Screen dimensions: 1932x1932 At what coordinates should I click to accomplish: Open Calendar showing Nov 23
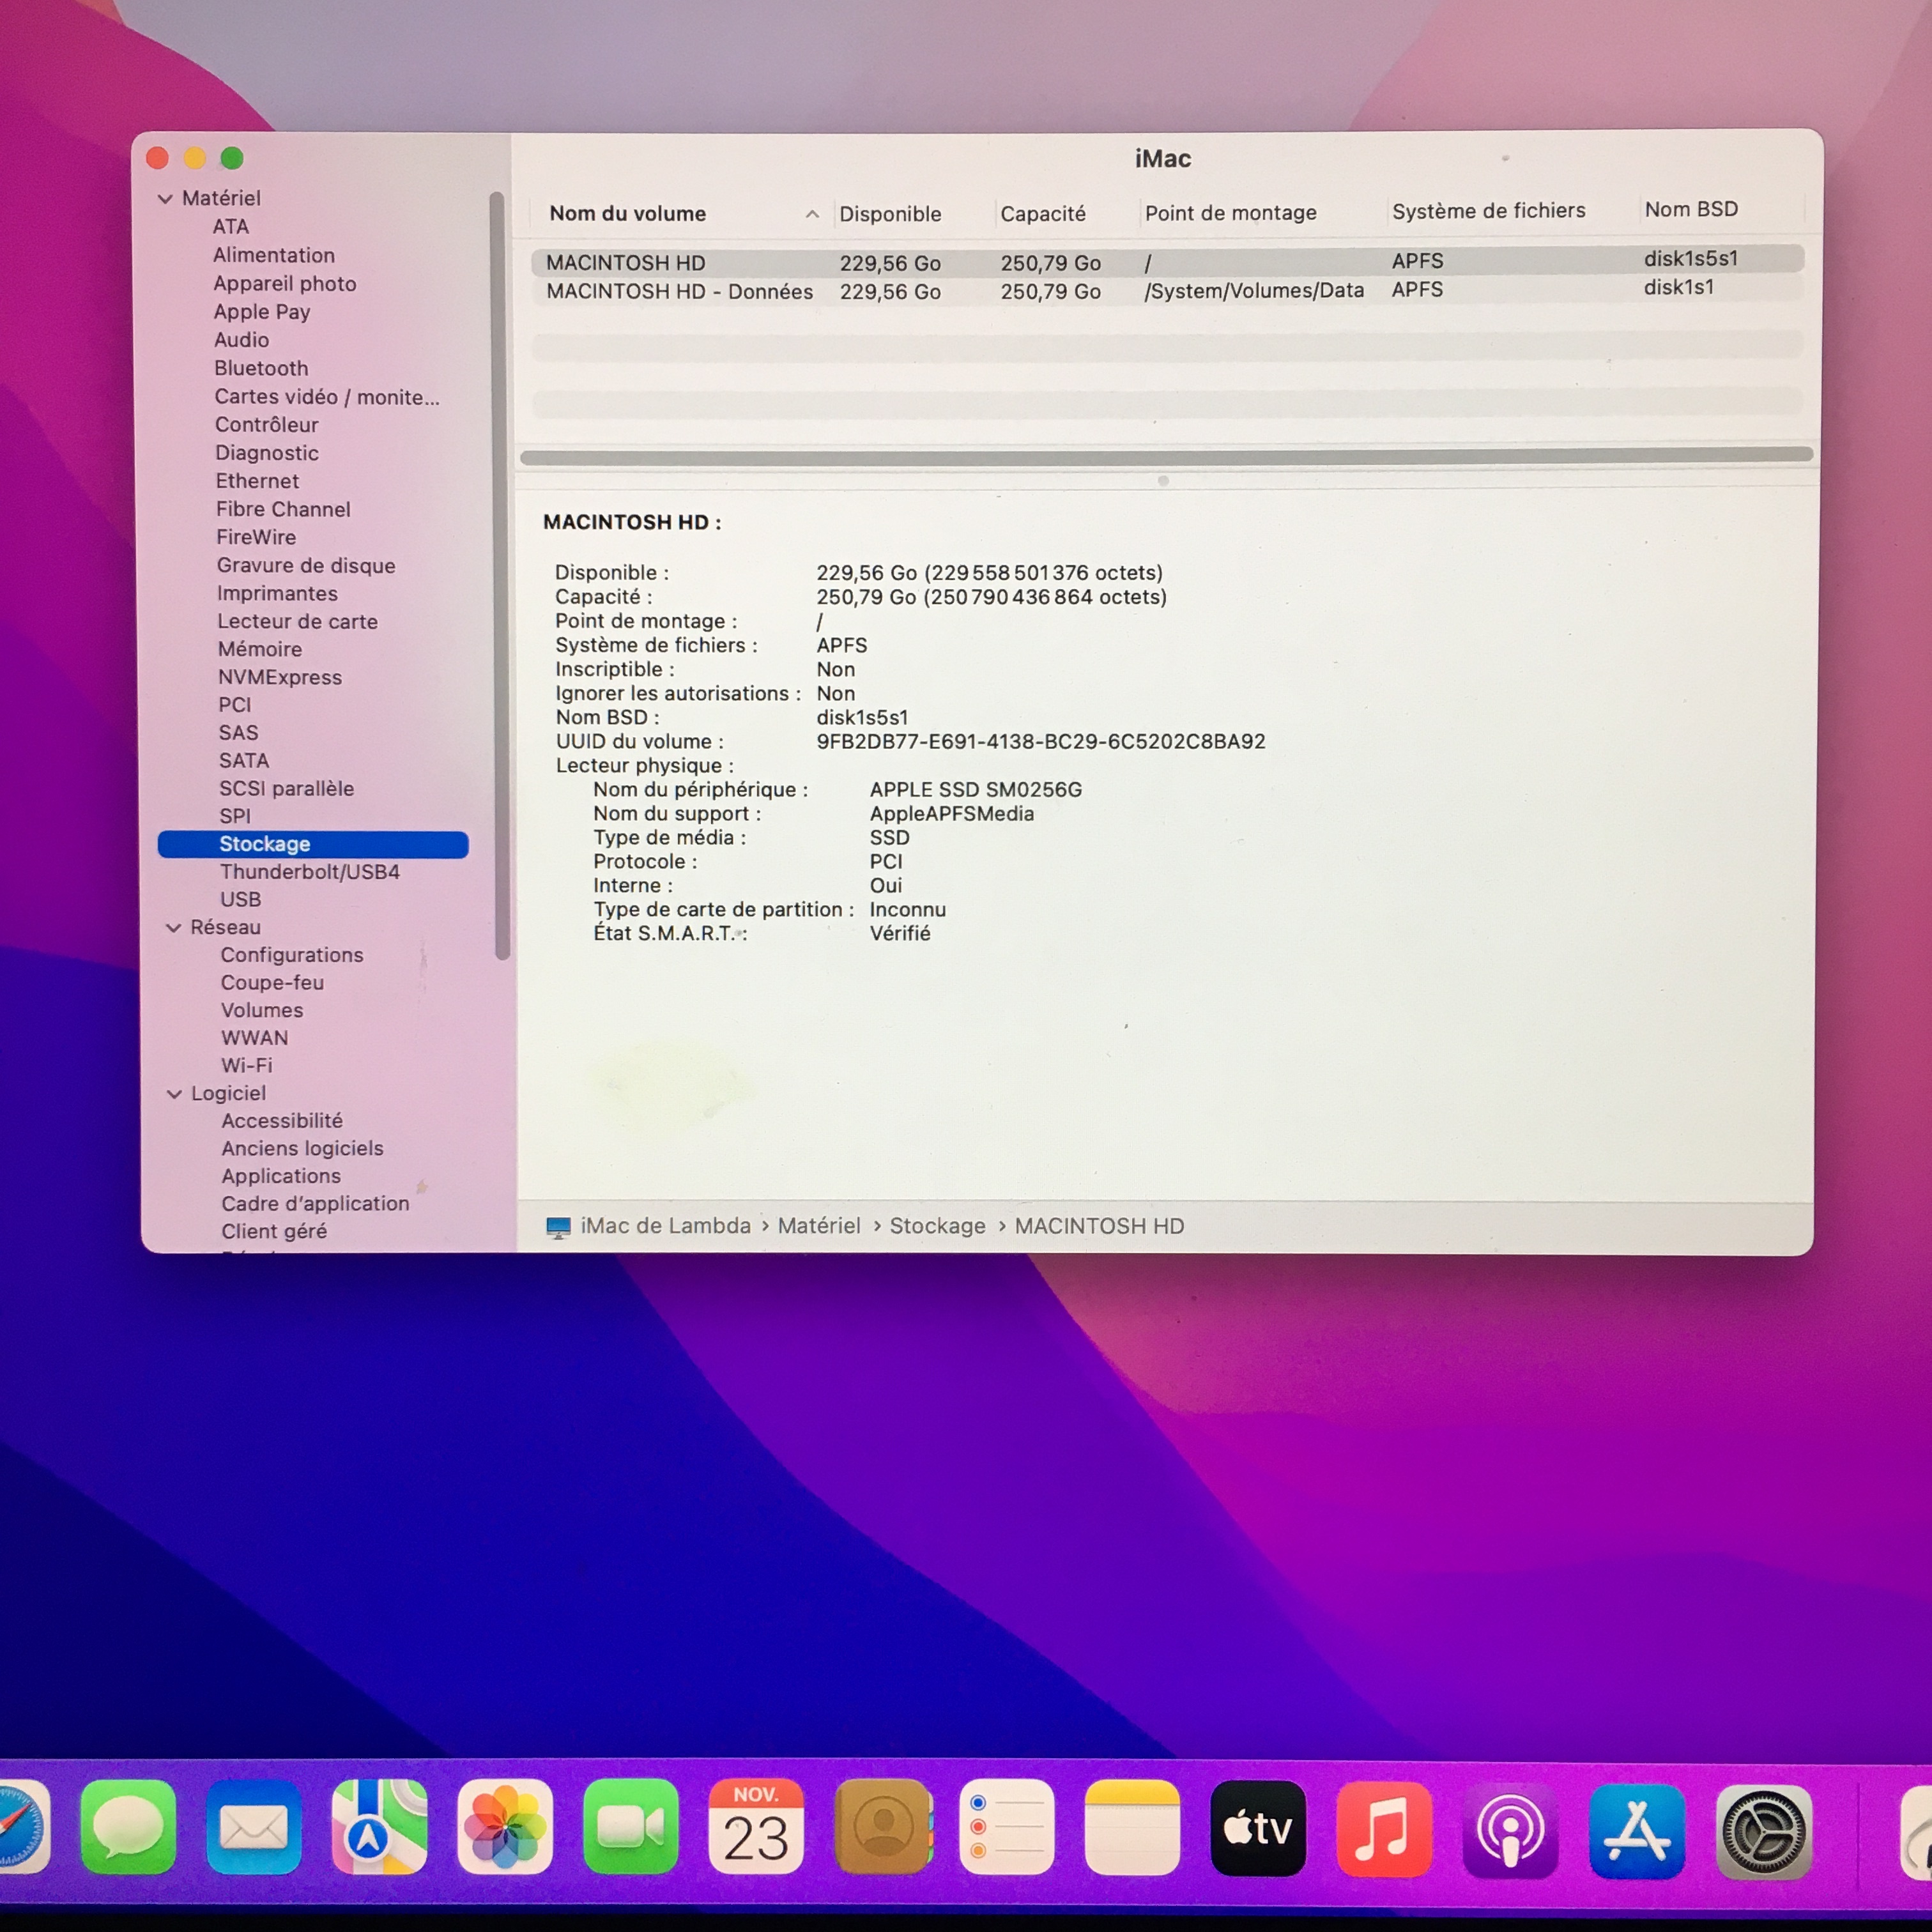pos(756,1826)
